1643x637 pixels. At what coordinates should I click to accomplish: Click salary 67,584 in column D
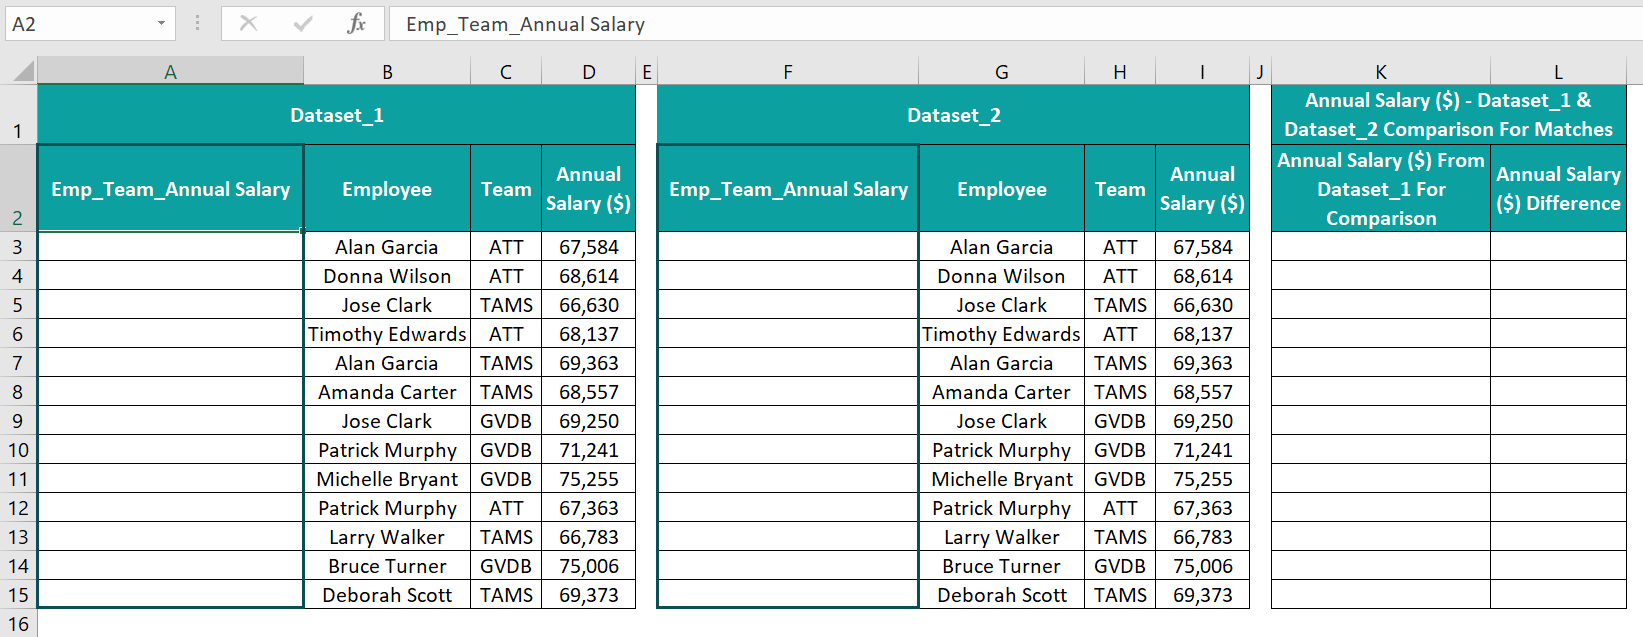[589, 247]
